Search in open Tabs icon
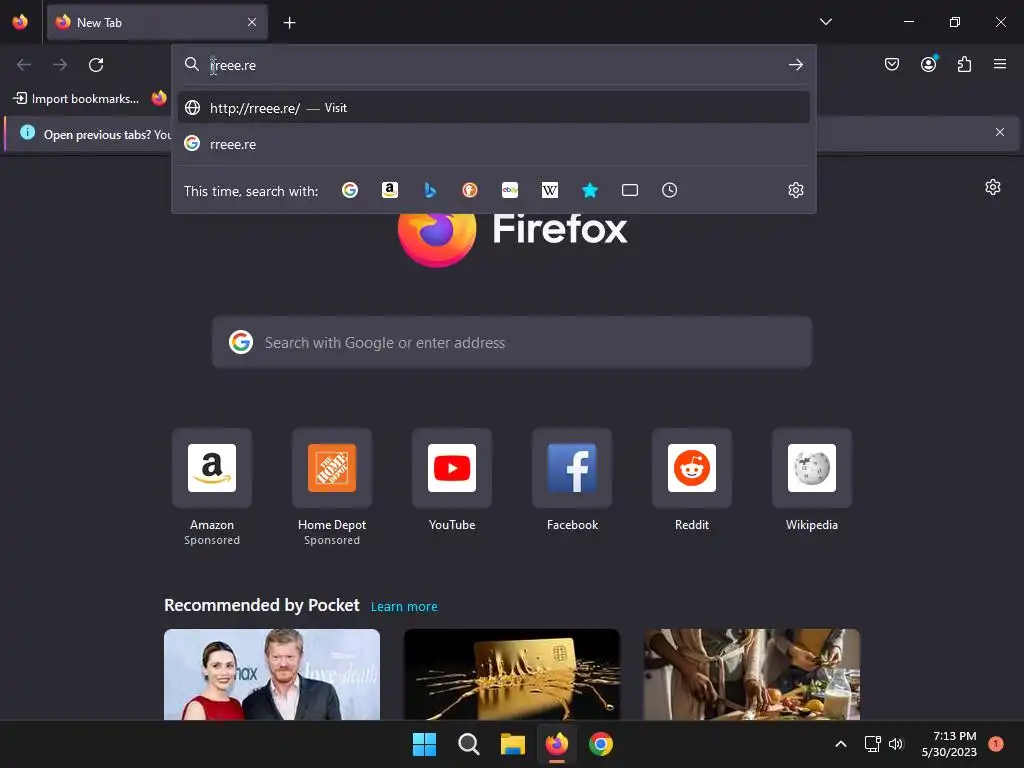 (x=630, y=190)
